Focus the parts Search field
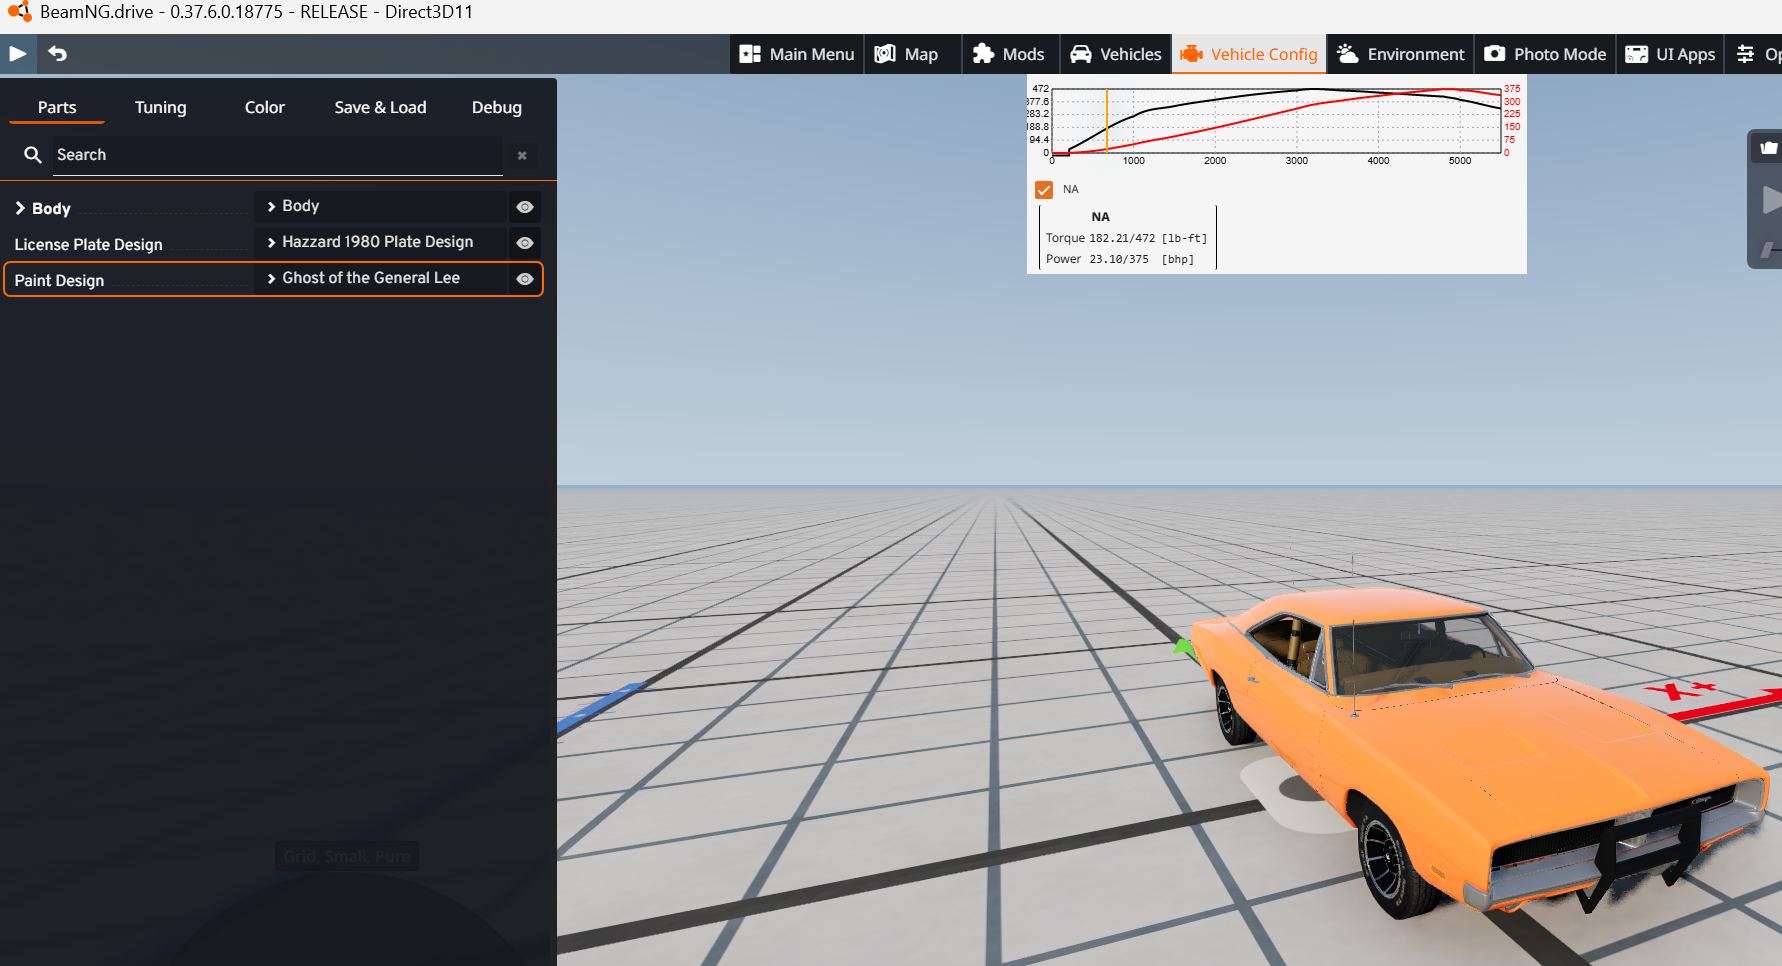The width and height of the screenshot is (1782, 966). tap(278, 155)
